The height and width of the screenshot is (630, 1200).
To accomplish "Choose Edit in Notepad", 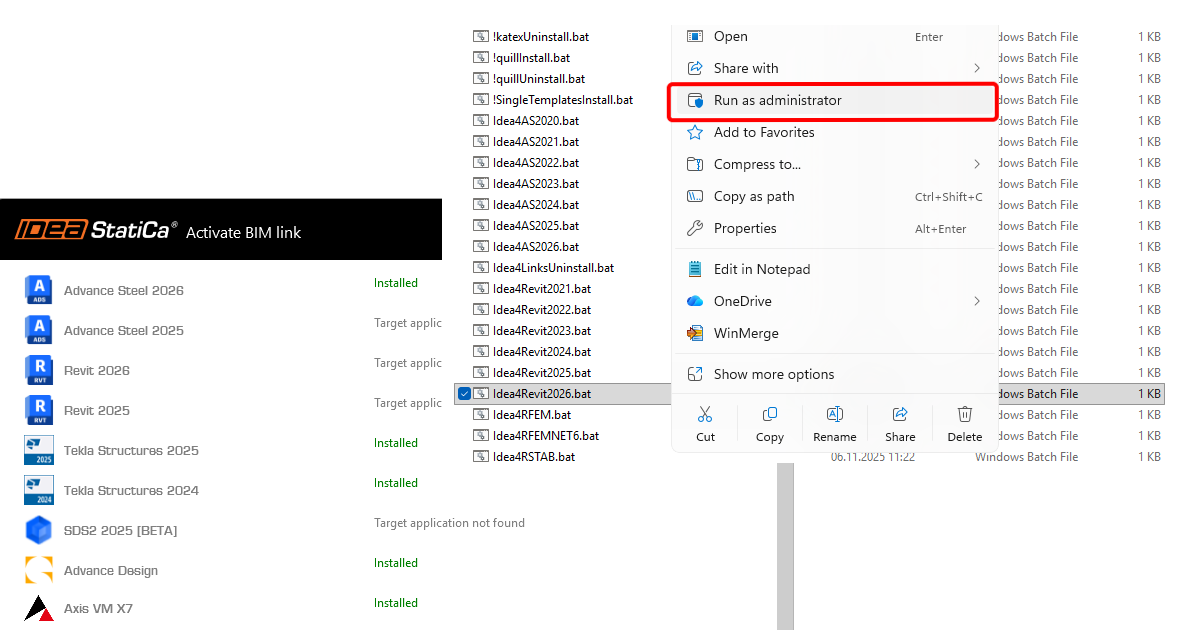I will [x=835, y=269].
